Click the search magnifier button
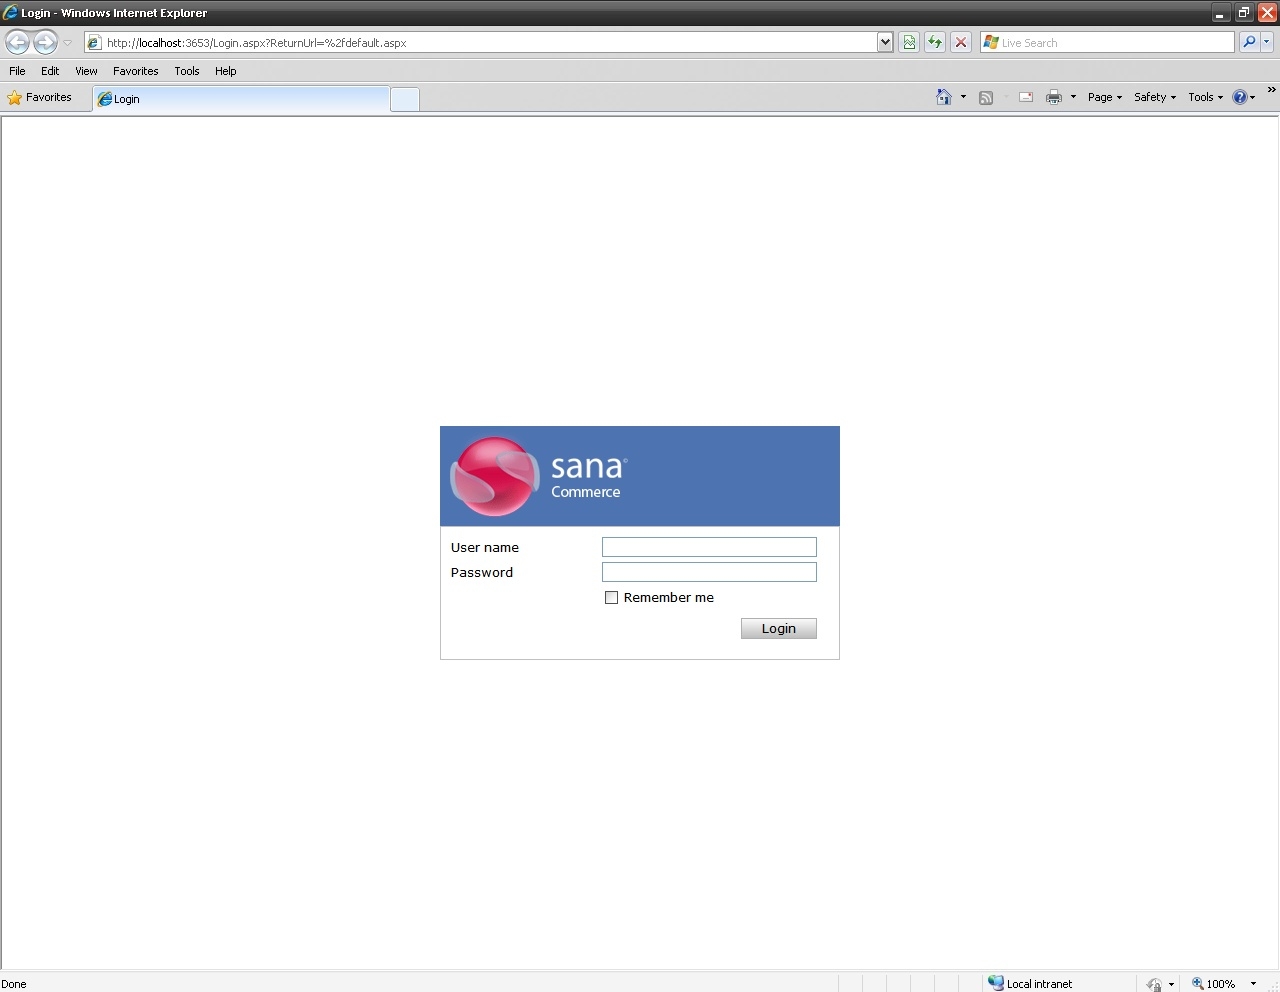The image size is (1280, 992). (1249, 42)
